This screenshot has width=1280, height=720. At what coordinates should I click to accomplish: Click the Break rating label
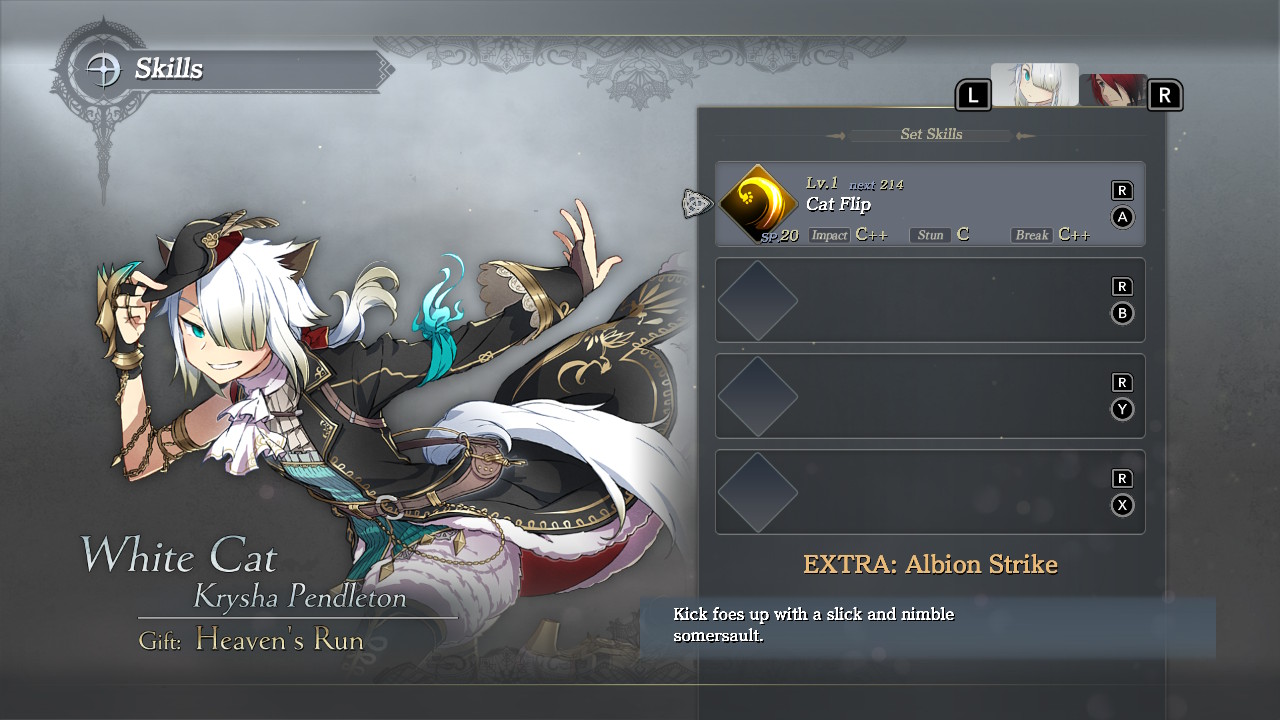point(1031,235)
